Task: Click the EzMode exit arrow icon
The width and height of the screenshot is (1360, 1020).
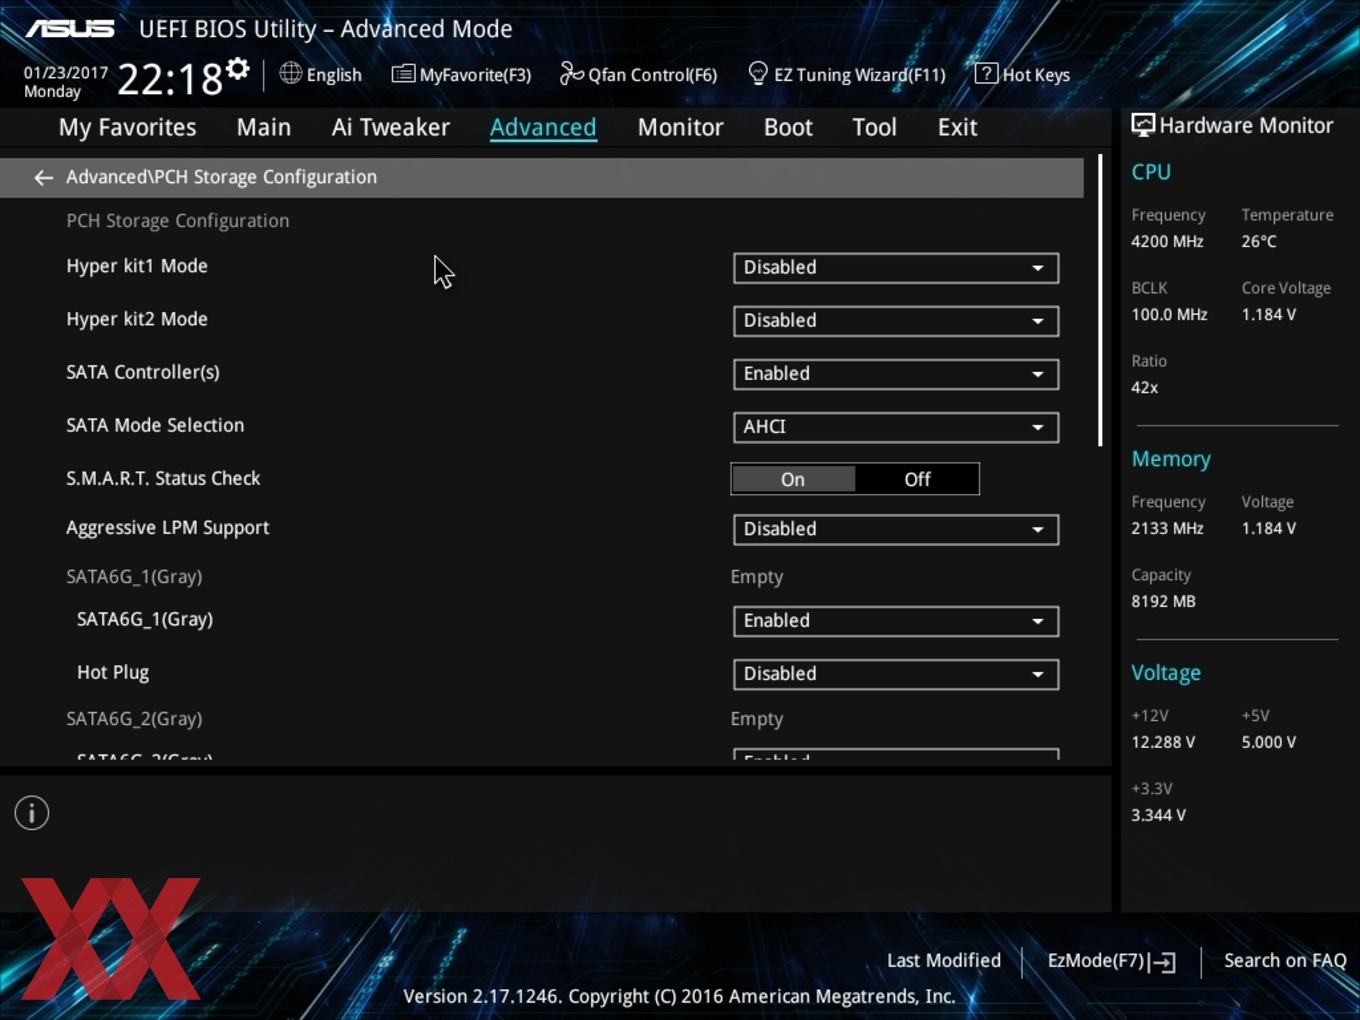Action: point(1162,962)
